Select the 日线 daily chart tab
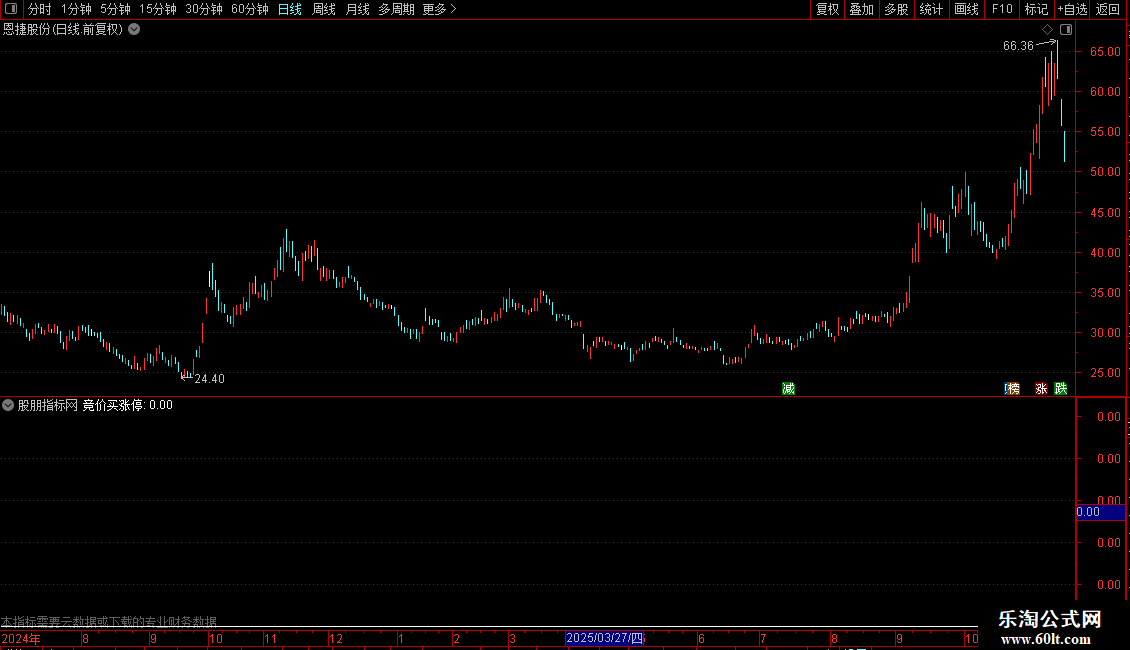Screen dimensions: 1130x650 290,9
